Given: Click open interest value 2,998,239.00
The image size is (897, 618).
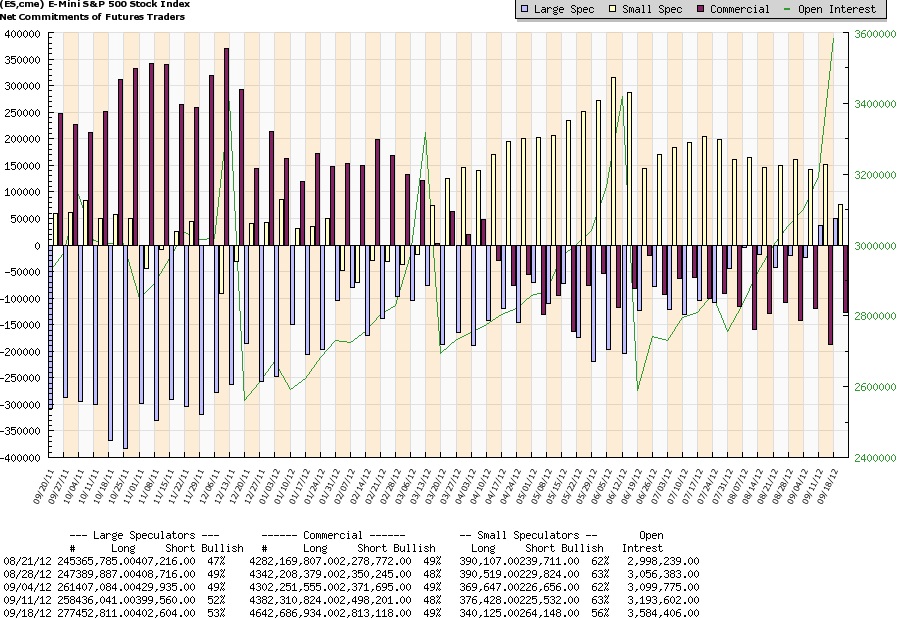Looking at the screenshot, I should [663, 561].
